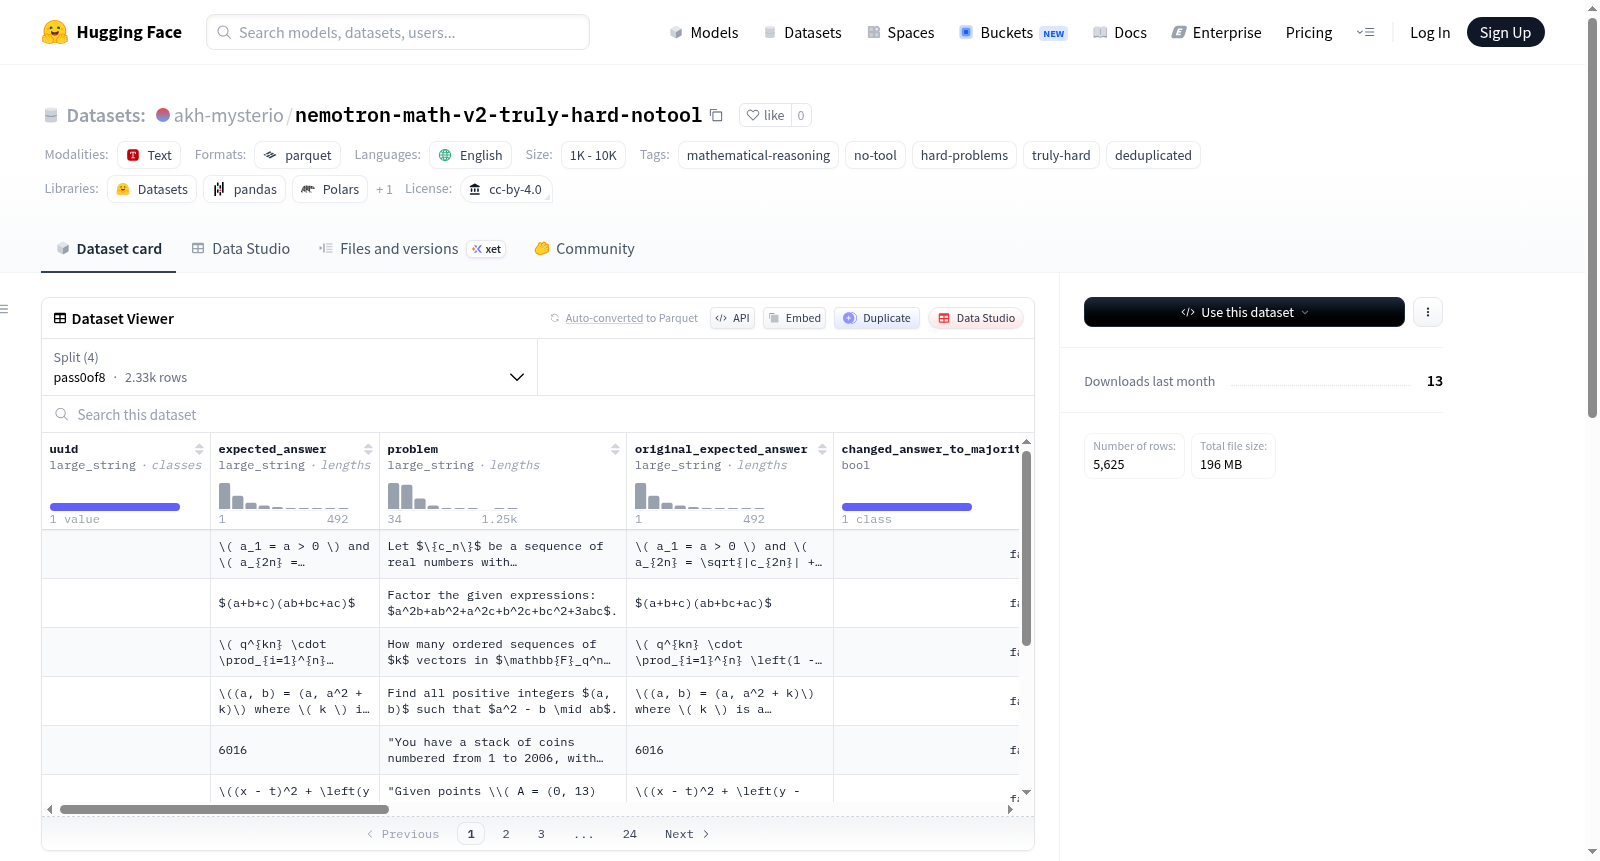Click the mathematical-reasoning tag

758,155
